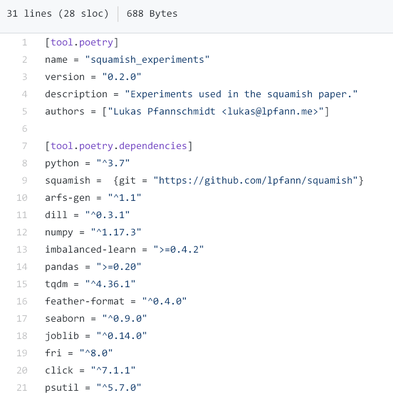The width and height of the screenshot is (393, 400).
Task: Click the joblib = "^0.14.0" line
Action: pyautogui.click(x=96, y=336)
